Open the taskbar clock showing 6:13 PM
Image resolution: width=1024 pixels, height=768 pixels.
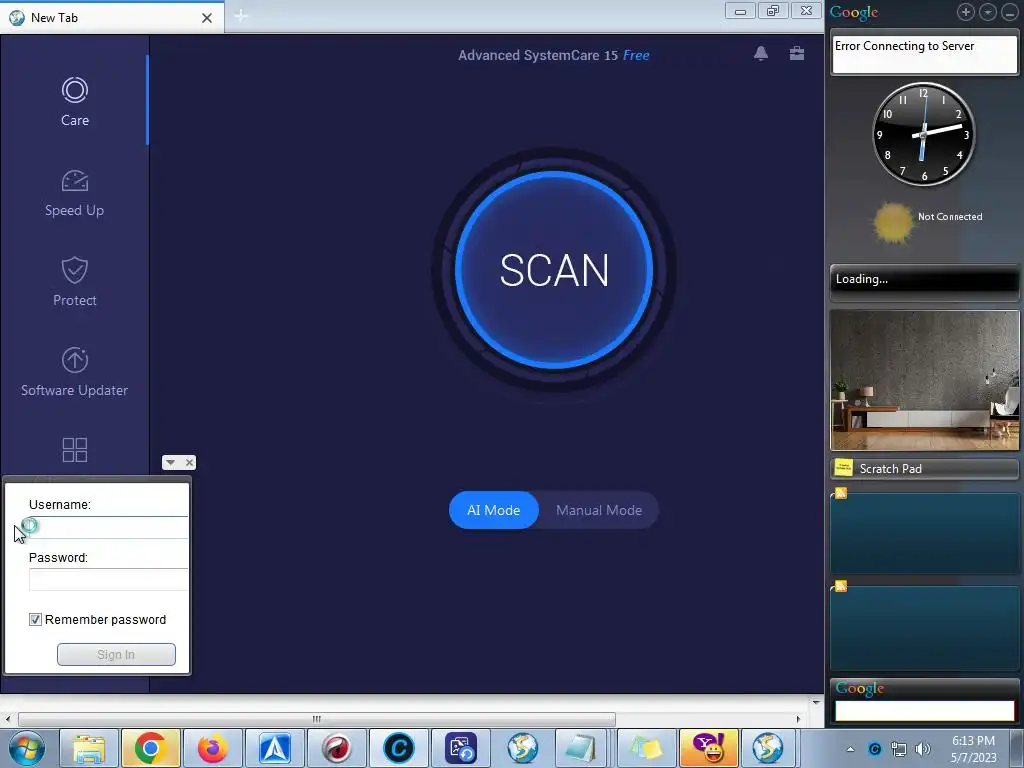[x=974, y=749]
